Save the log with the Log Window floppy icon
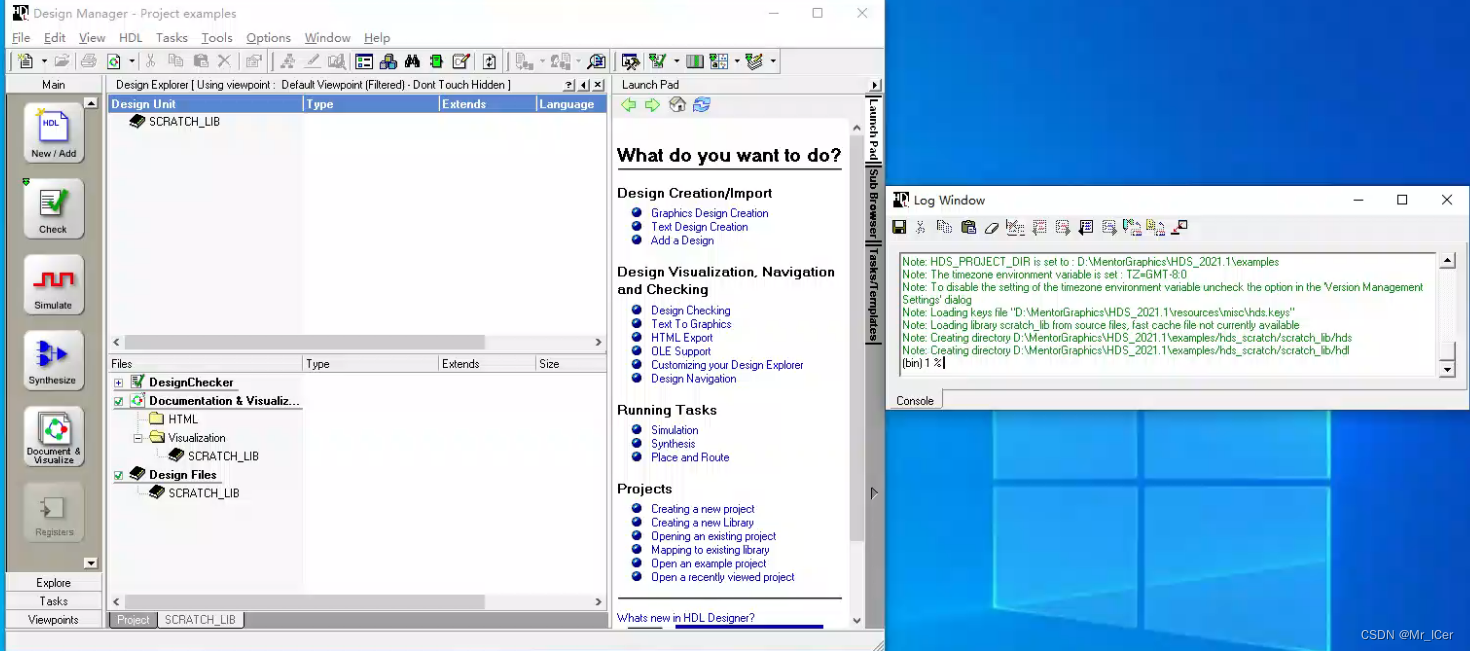1470x651 pixels. coord(899,228)
